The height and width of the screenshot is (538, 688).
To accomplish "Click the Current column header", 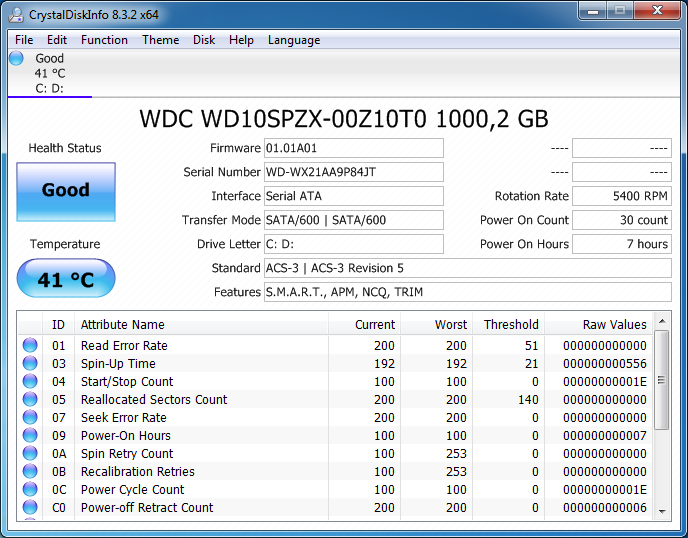I will pyautogui.click(x=364, y=324).
